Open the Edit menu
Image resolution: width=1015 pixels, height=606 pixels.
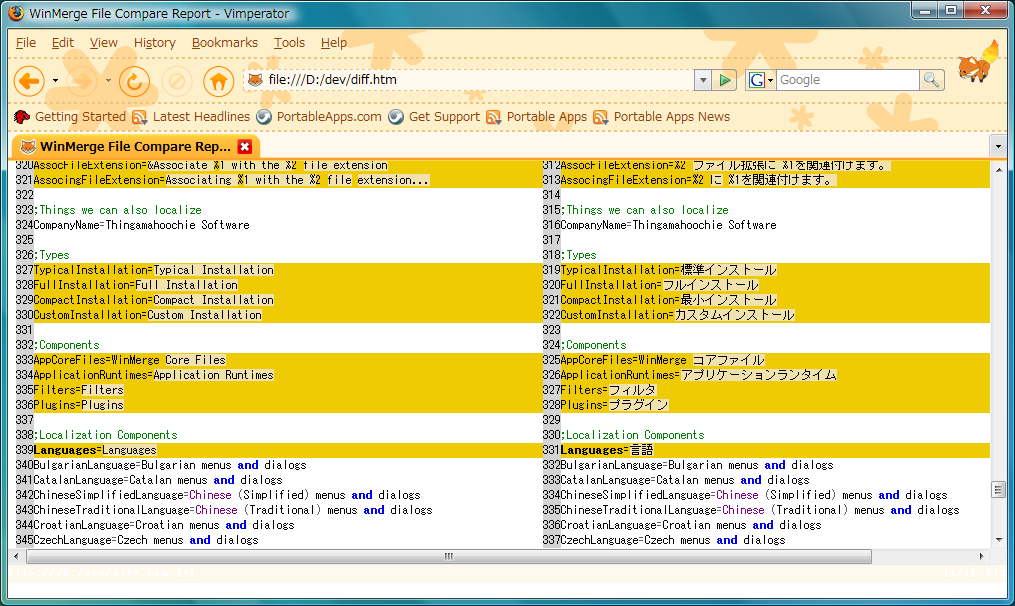(63, 43)
